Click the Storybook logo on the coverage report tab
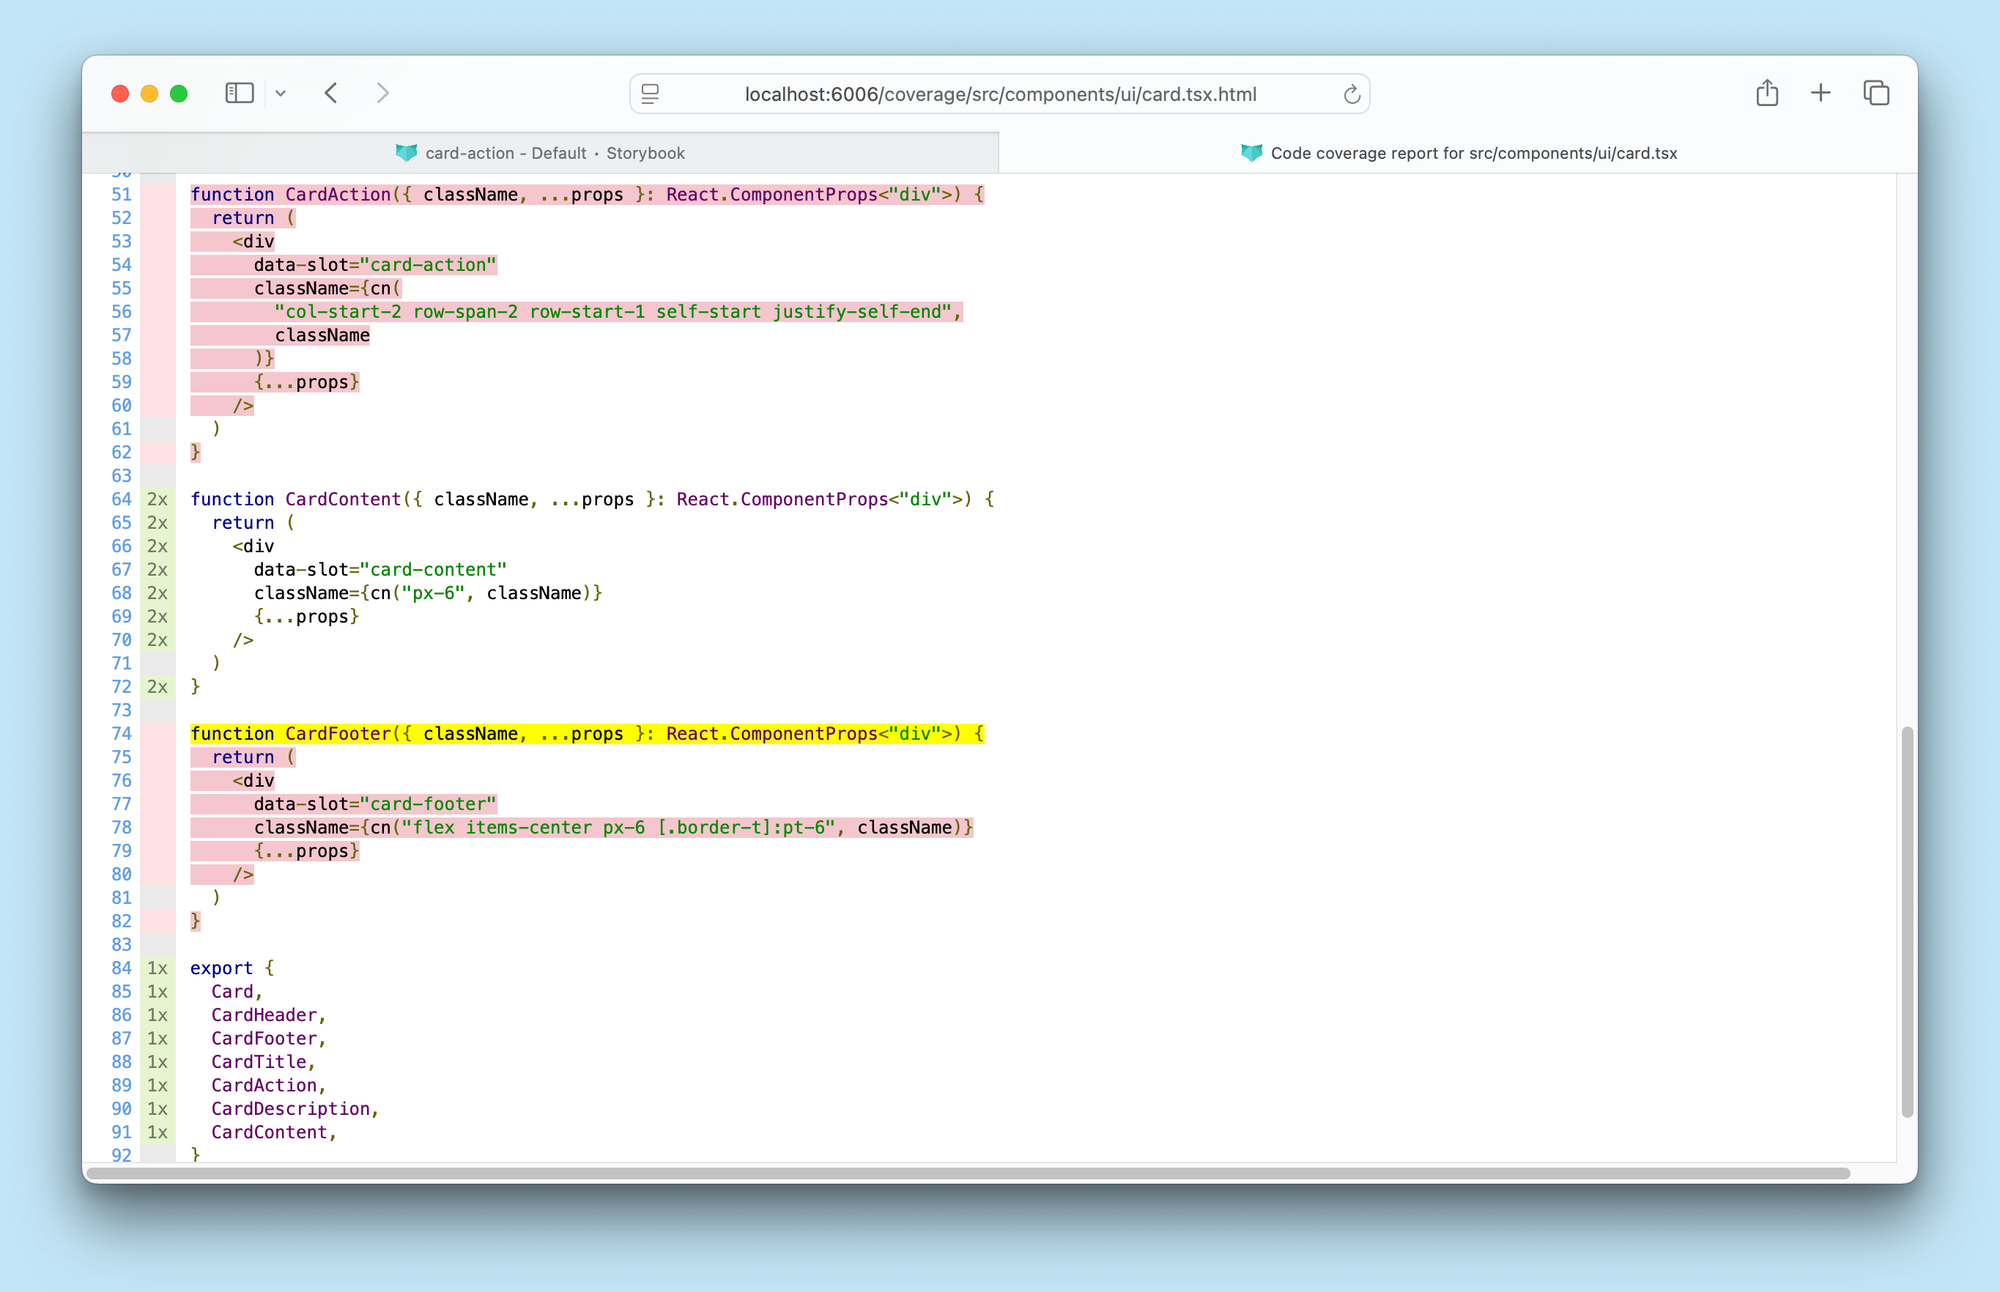Viewport: 2000px width, 1292px height. 1251,152
